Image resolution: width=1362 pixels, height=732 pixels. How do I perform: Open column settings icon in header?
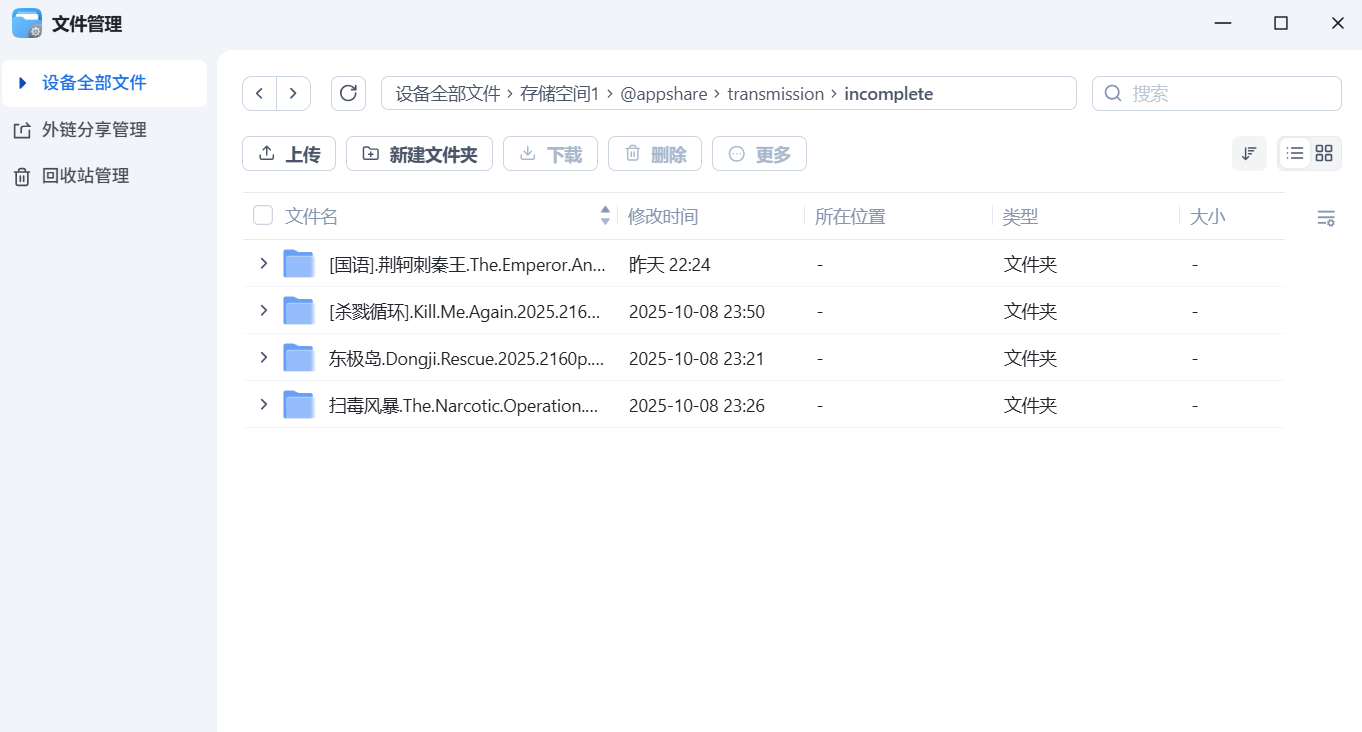[1326, 218]
